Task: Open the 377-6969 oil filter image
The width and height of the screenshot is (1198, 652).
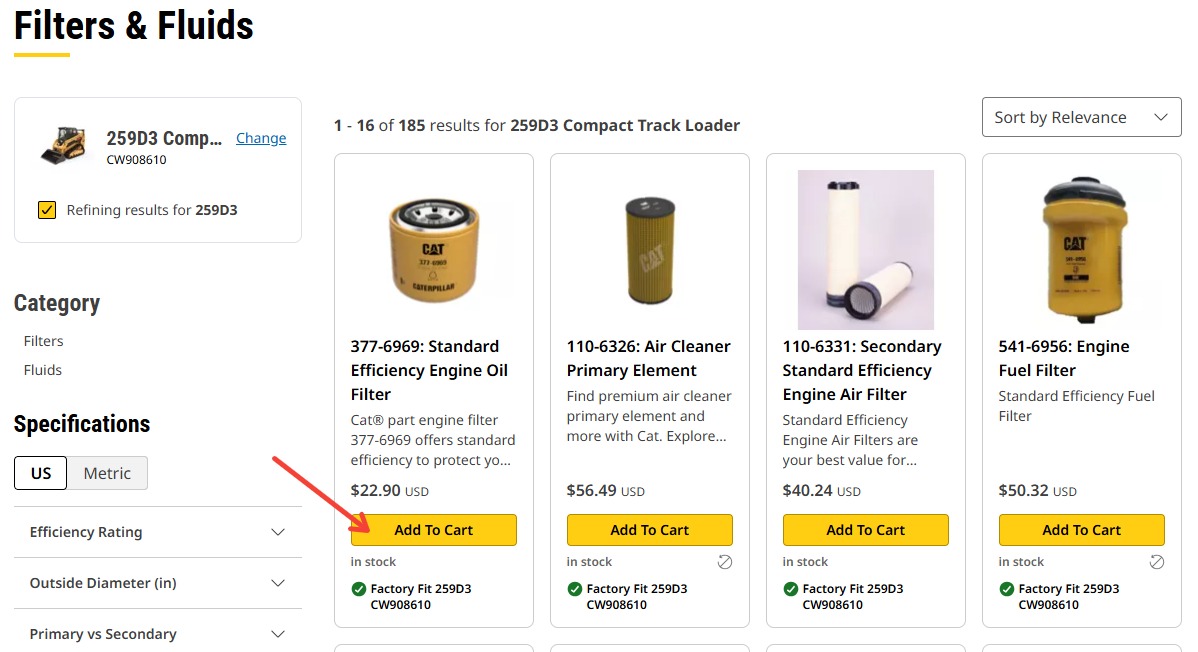Action: coord(434,250)
